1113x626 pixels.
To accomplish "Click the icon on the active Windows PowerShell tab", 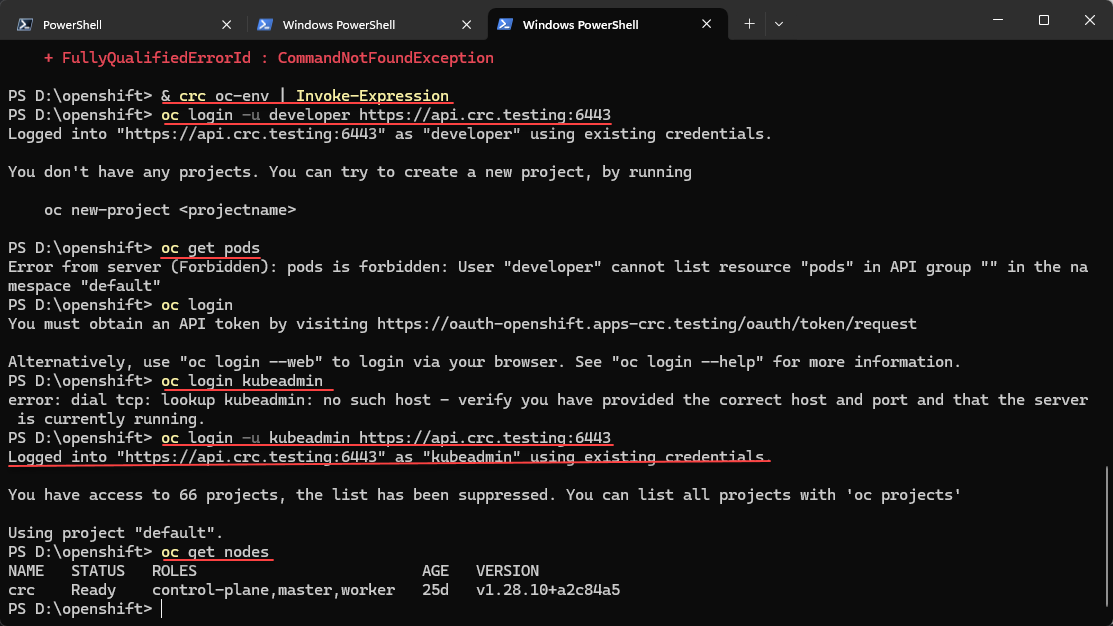I will pos(505,24).
